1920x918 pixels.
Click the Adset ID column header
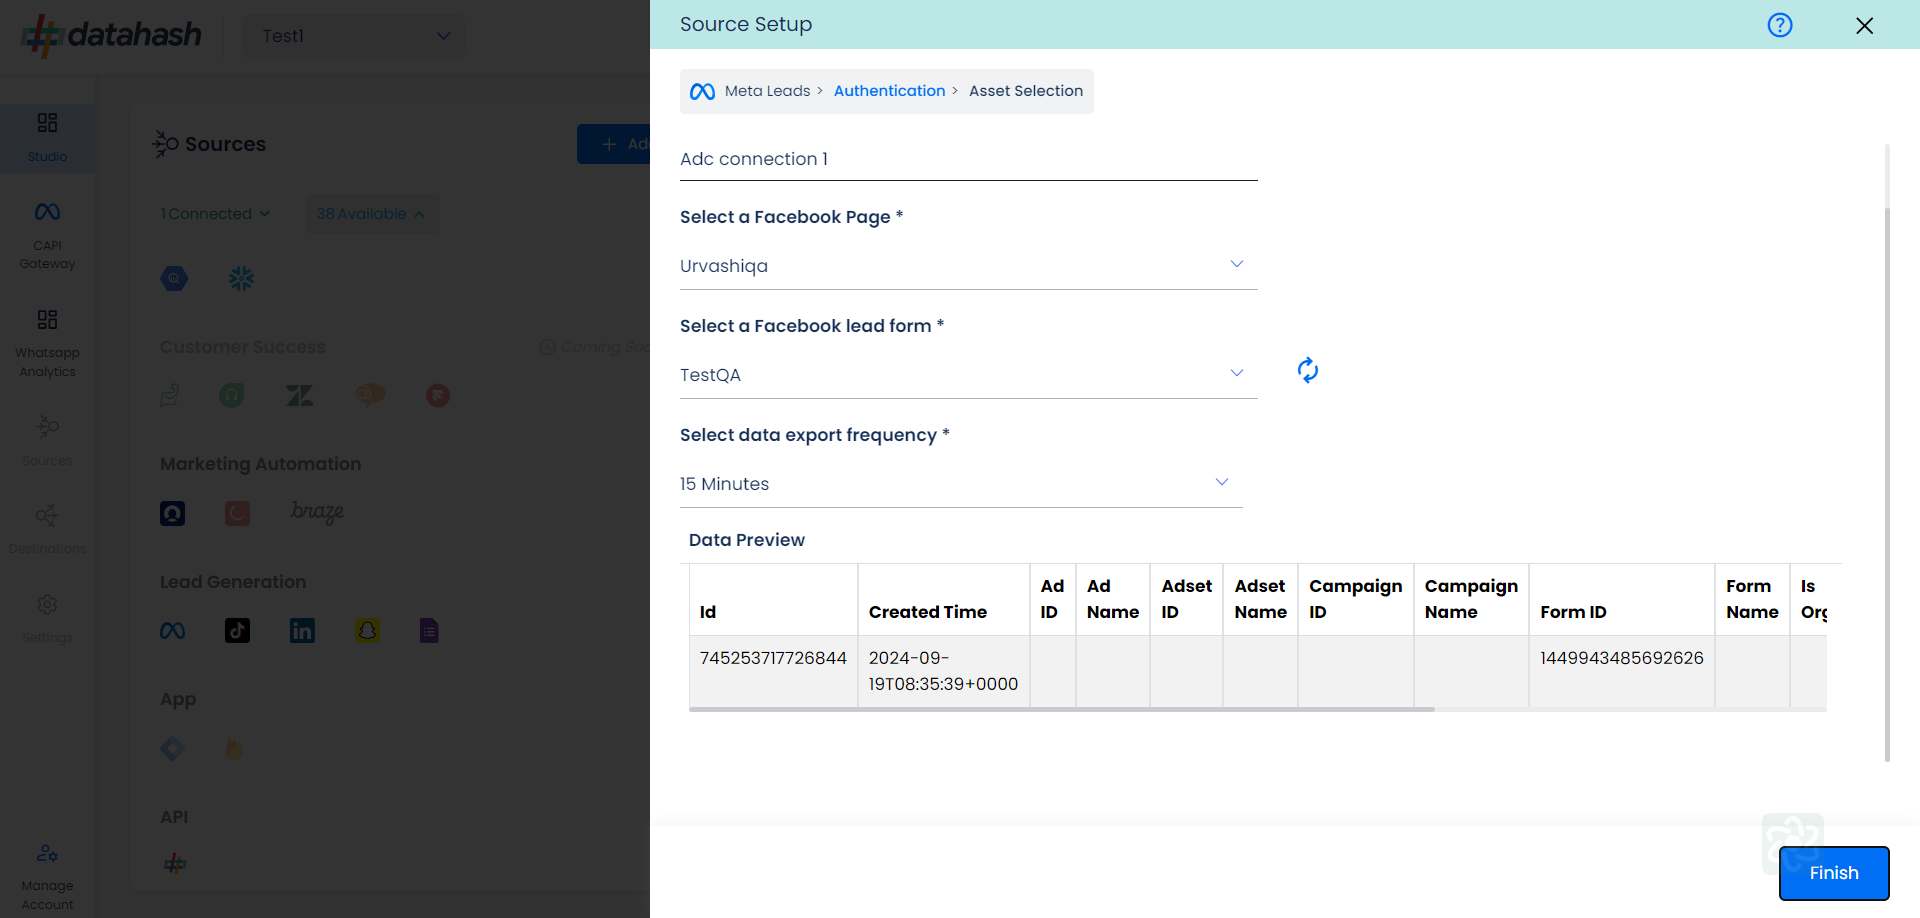tap(1186, 599)
